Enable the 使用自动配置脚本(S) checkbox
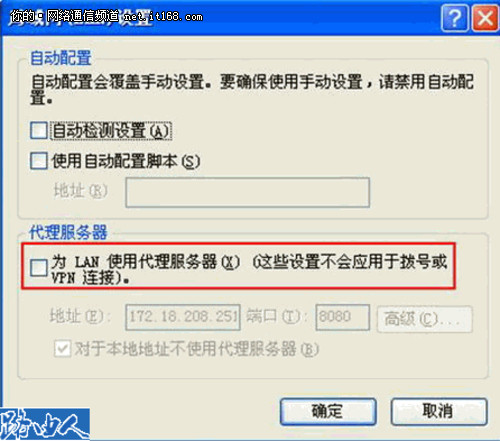The image size is (500, 441). [39, 161]
